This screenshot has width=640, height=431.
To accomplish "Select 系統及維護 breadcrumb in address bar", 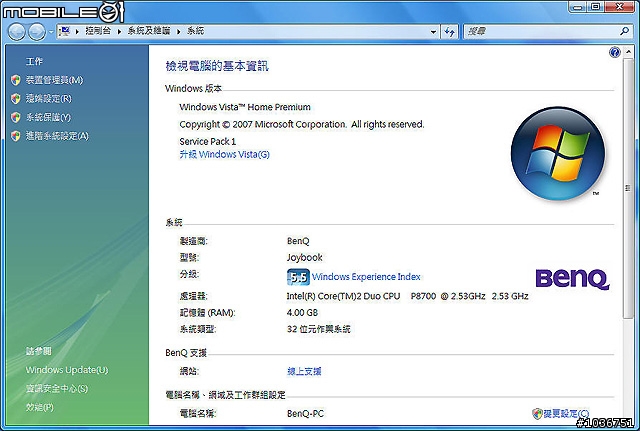I will point(149,31).
